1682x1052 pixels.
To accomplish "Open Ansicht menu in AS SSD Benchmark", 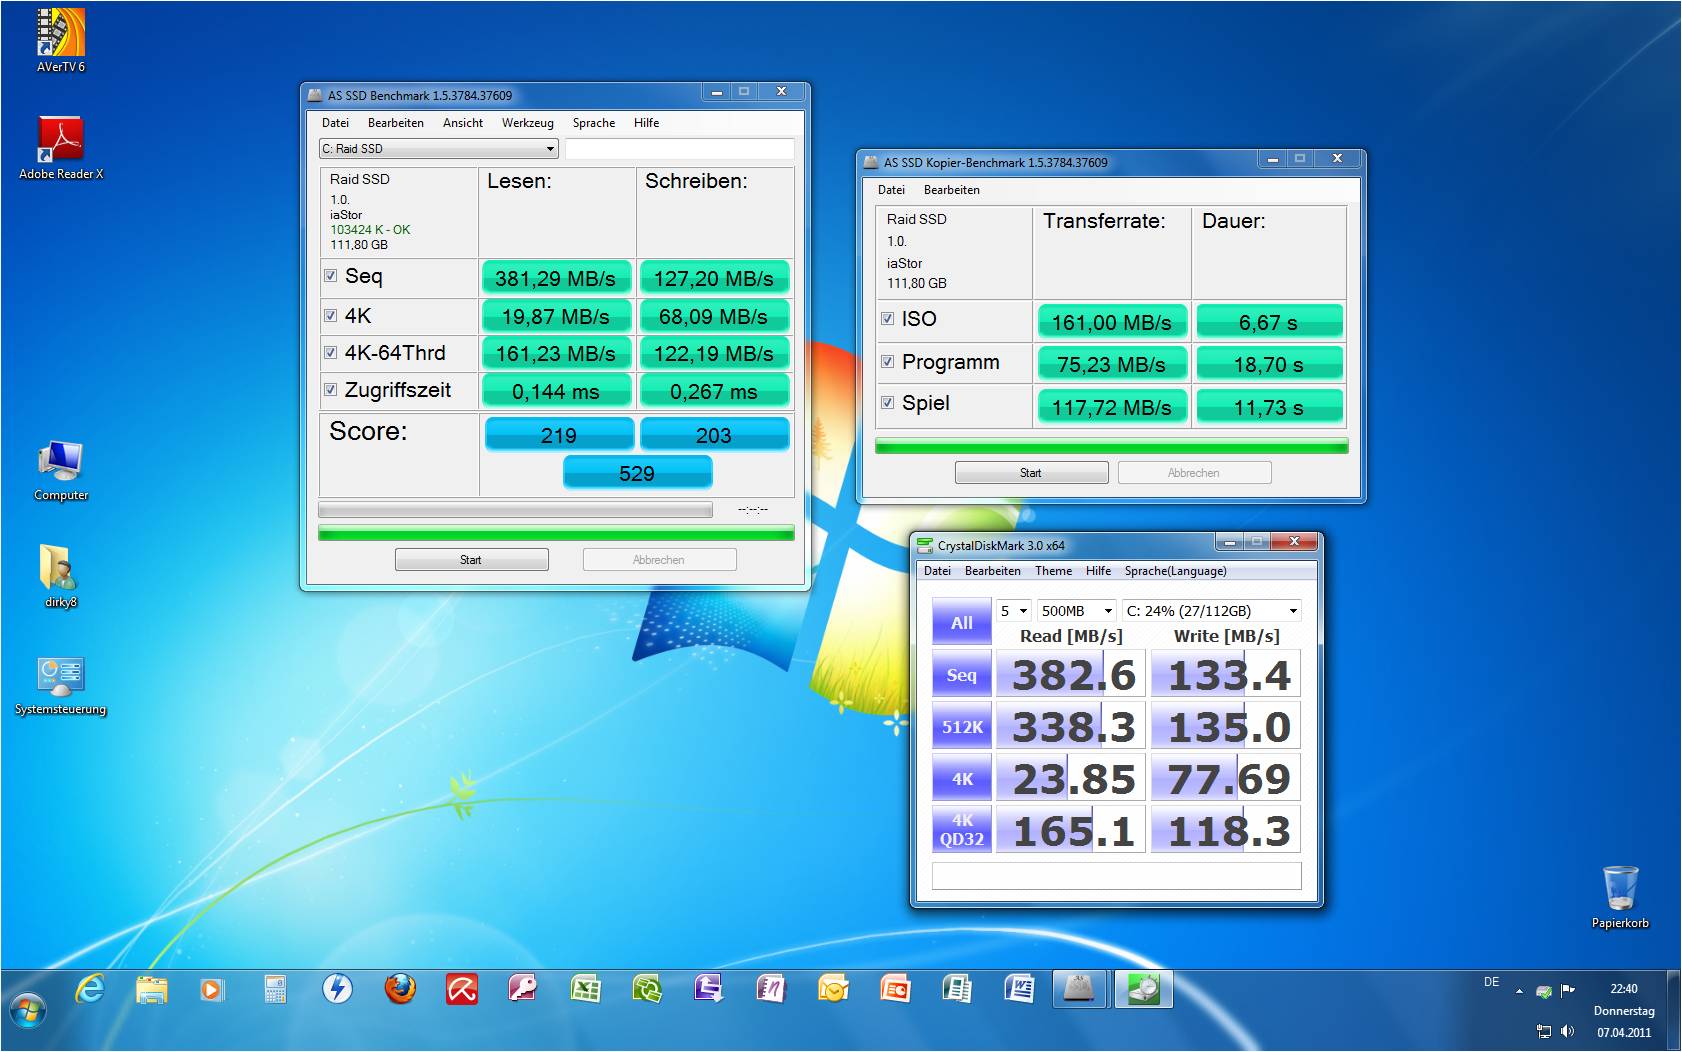I will pos(463,123).
